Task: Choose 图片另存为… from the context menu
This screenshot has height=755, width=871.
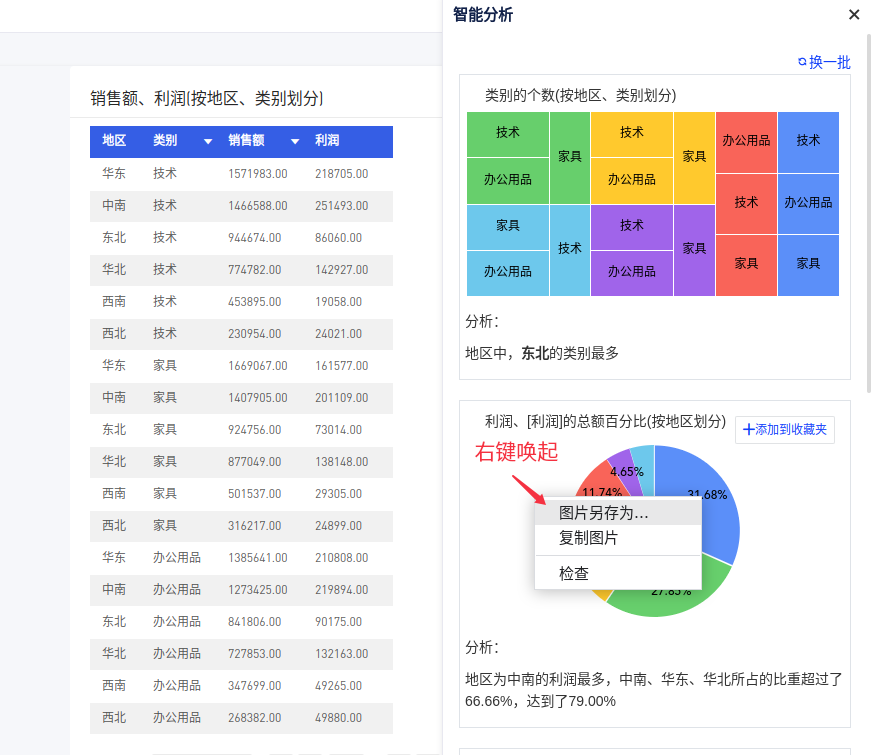Action: click(x=603, y=513)
